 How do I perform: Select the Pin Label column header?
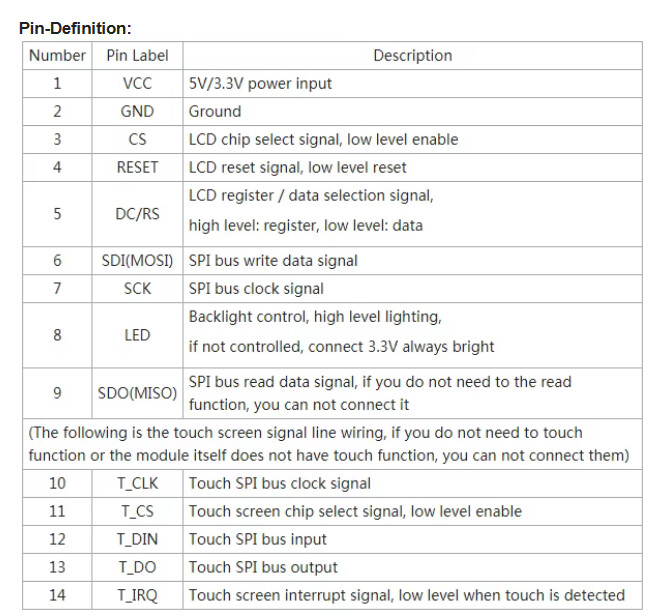click(x=137, y=55)
